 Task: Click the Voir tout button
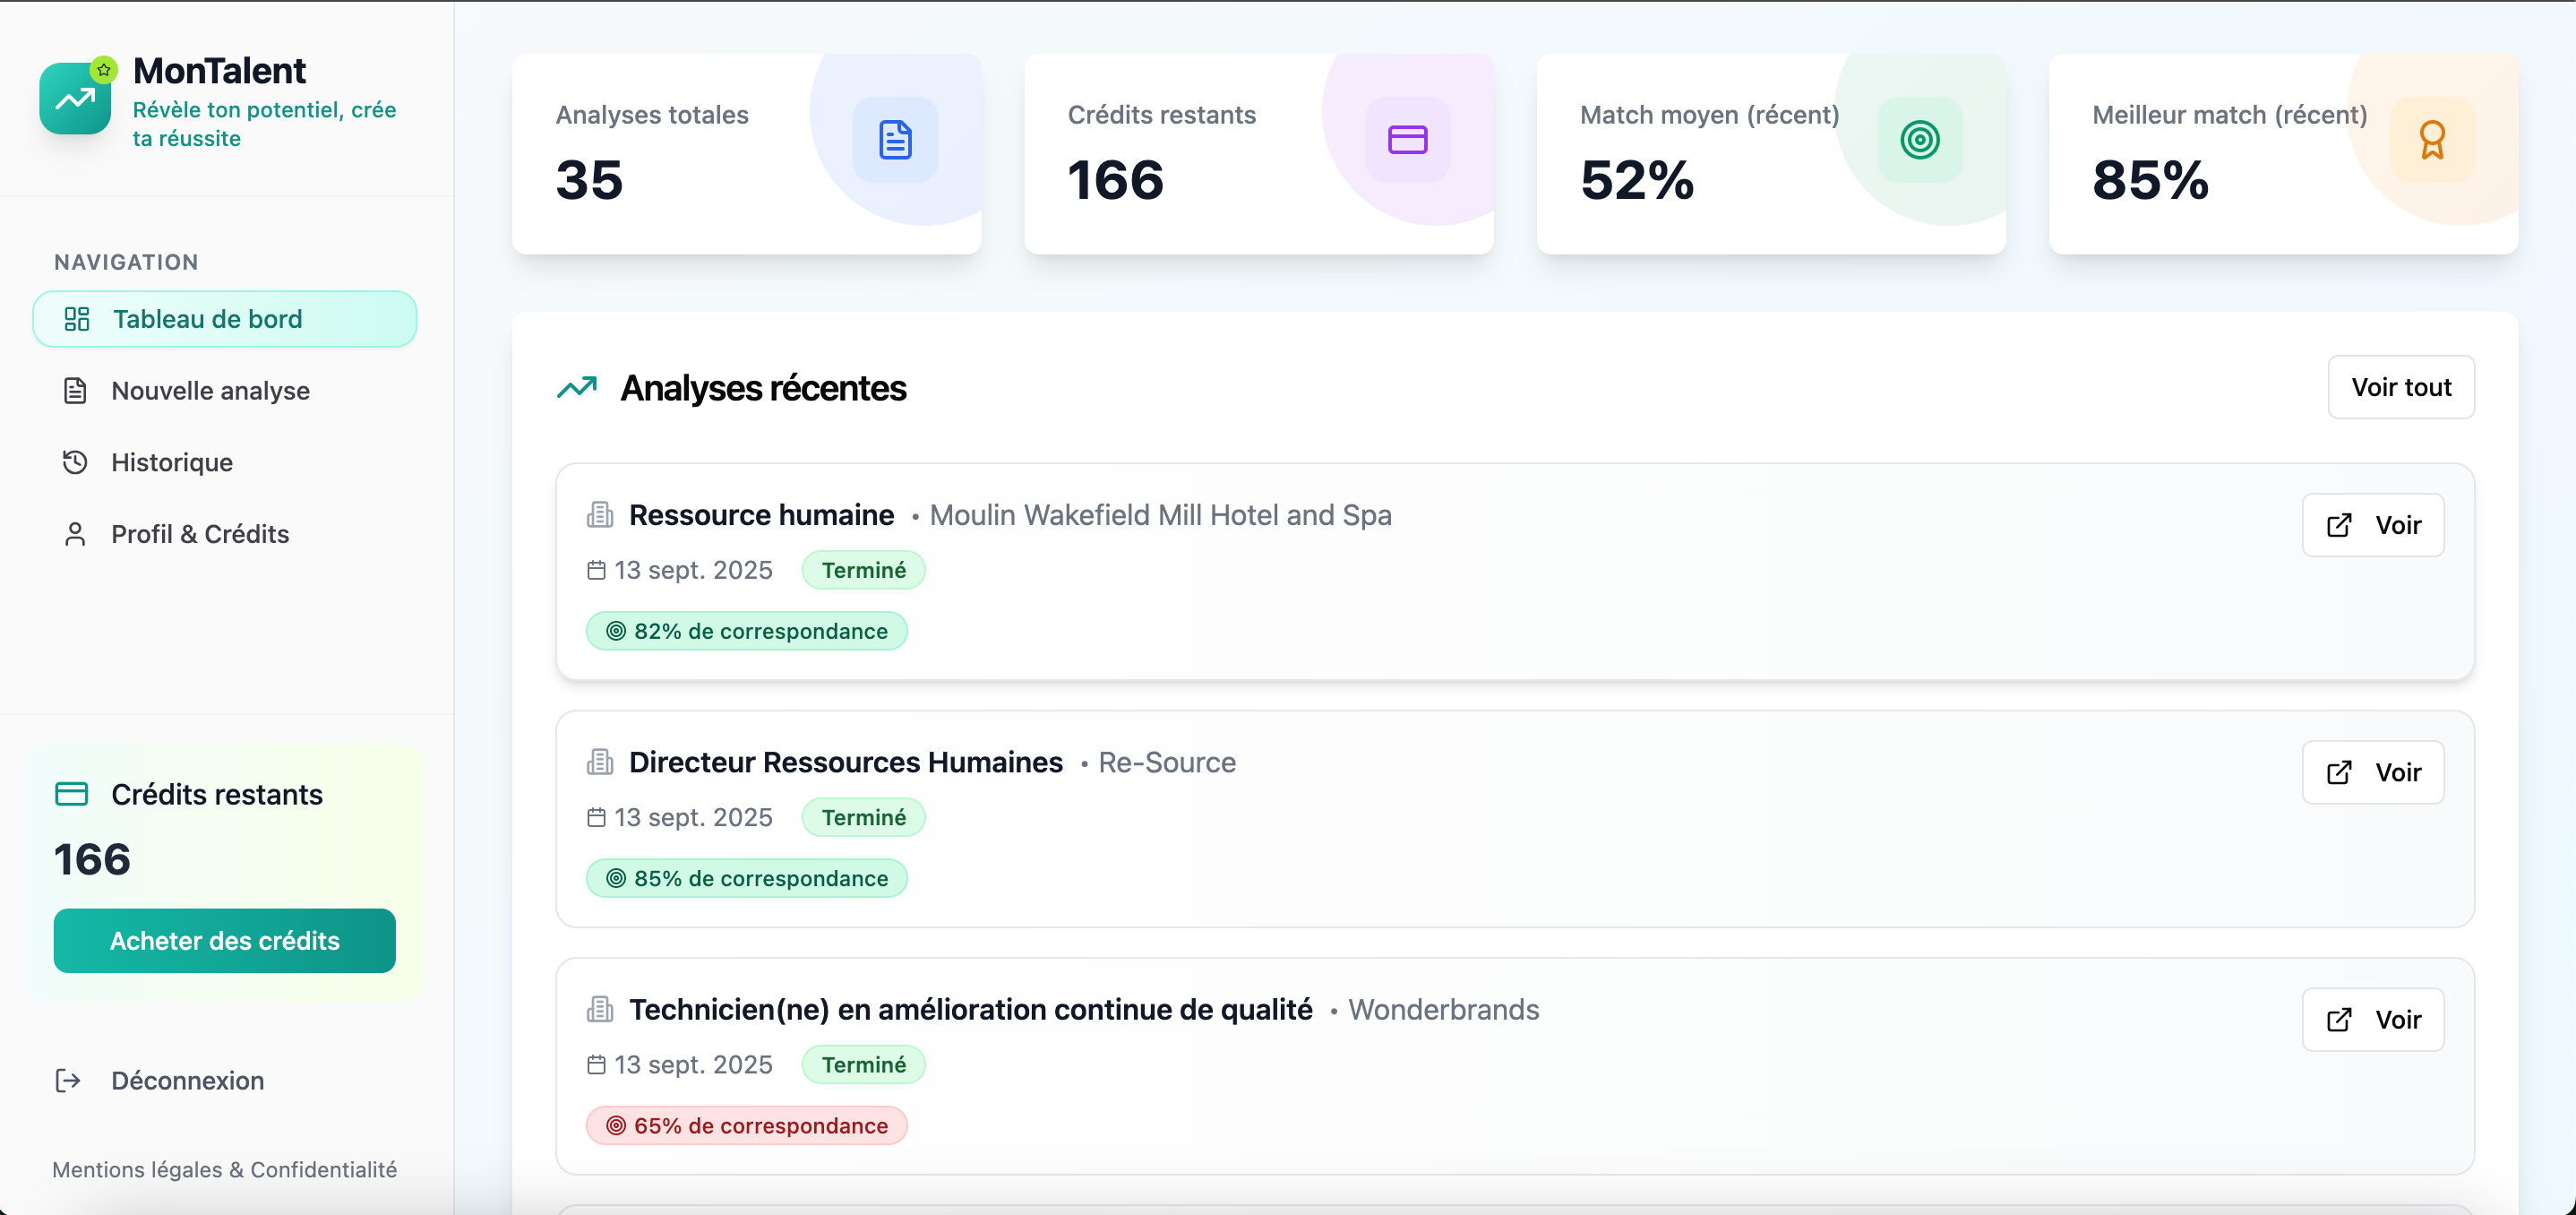2401,387
